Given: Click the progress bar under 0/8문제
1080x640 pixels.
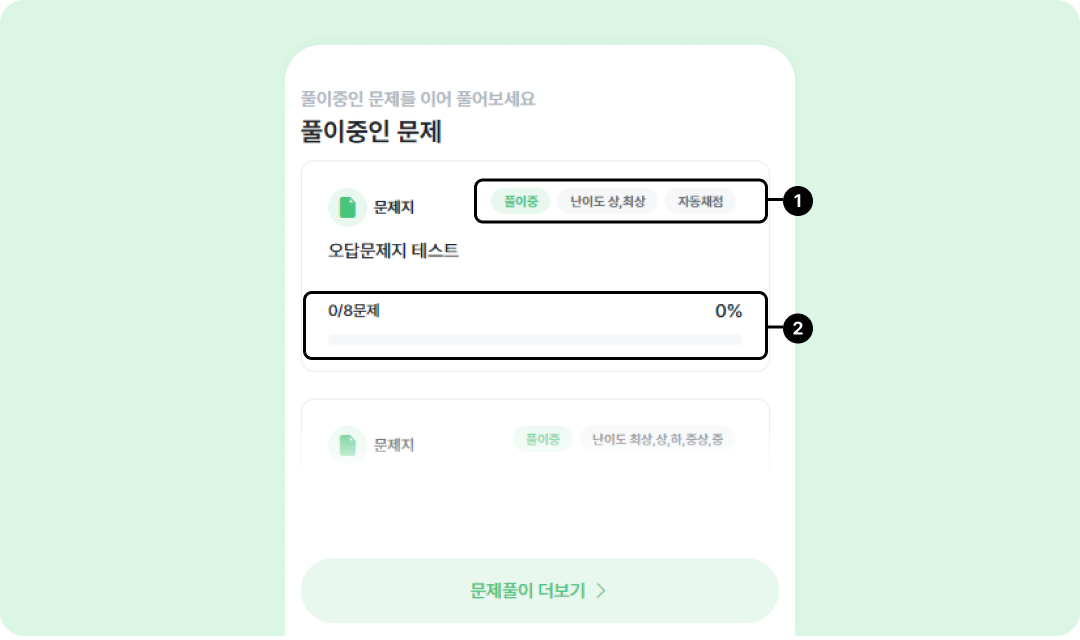Looking at the screenshot, I should click(535, 340).
